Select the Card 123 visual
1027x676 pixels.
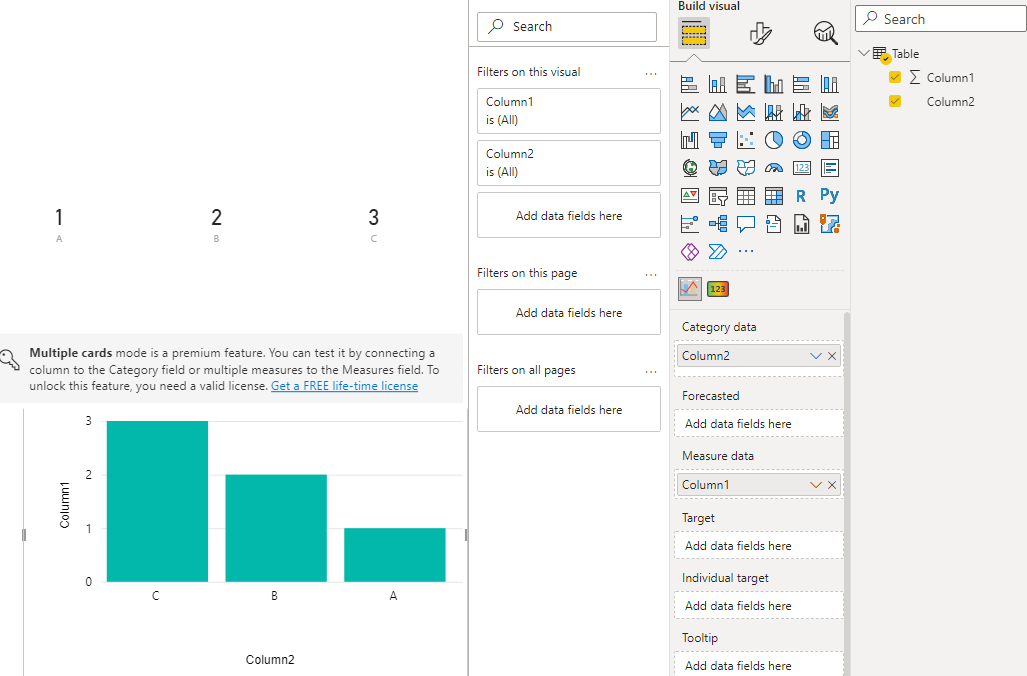802,168
